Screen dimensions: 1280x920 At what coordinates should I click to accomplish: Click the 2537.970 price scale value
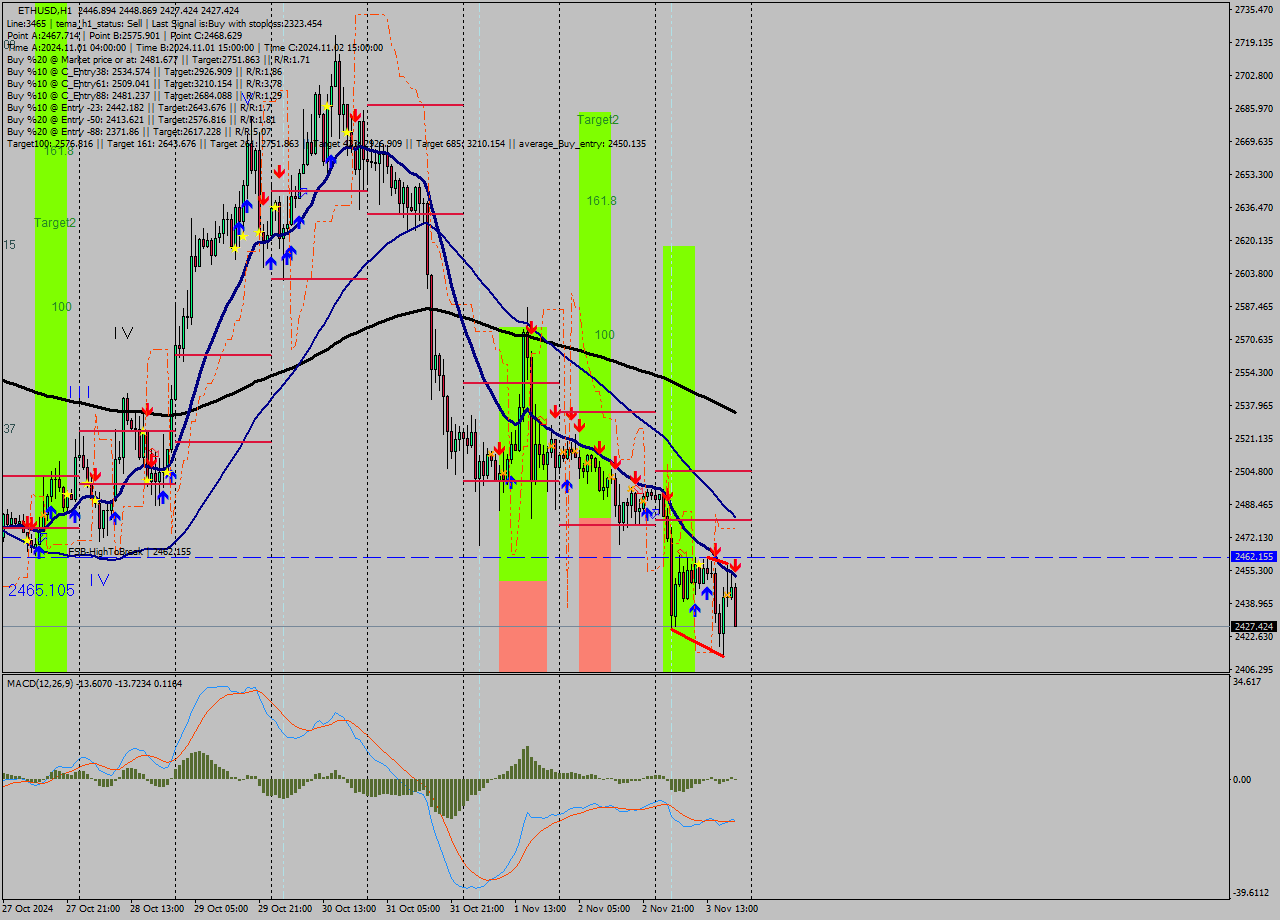1253,405
